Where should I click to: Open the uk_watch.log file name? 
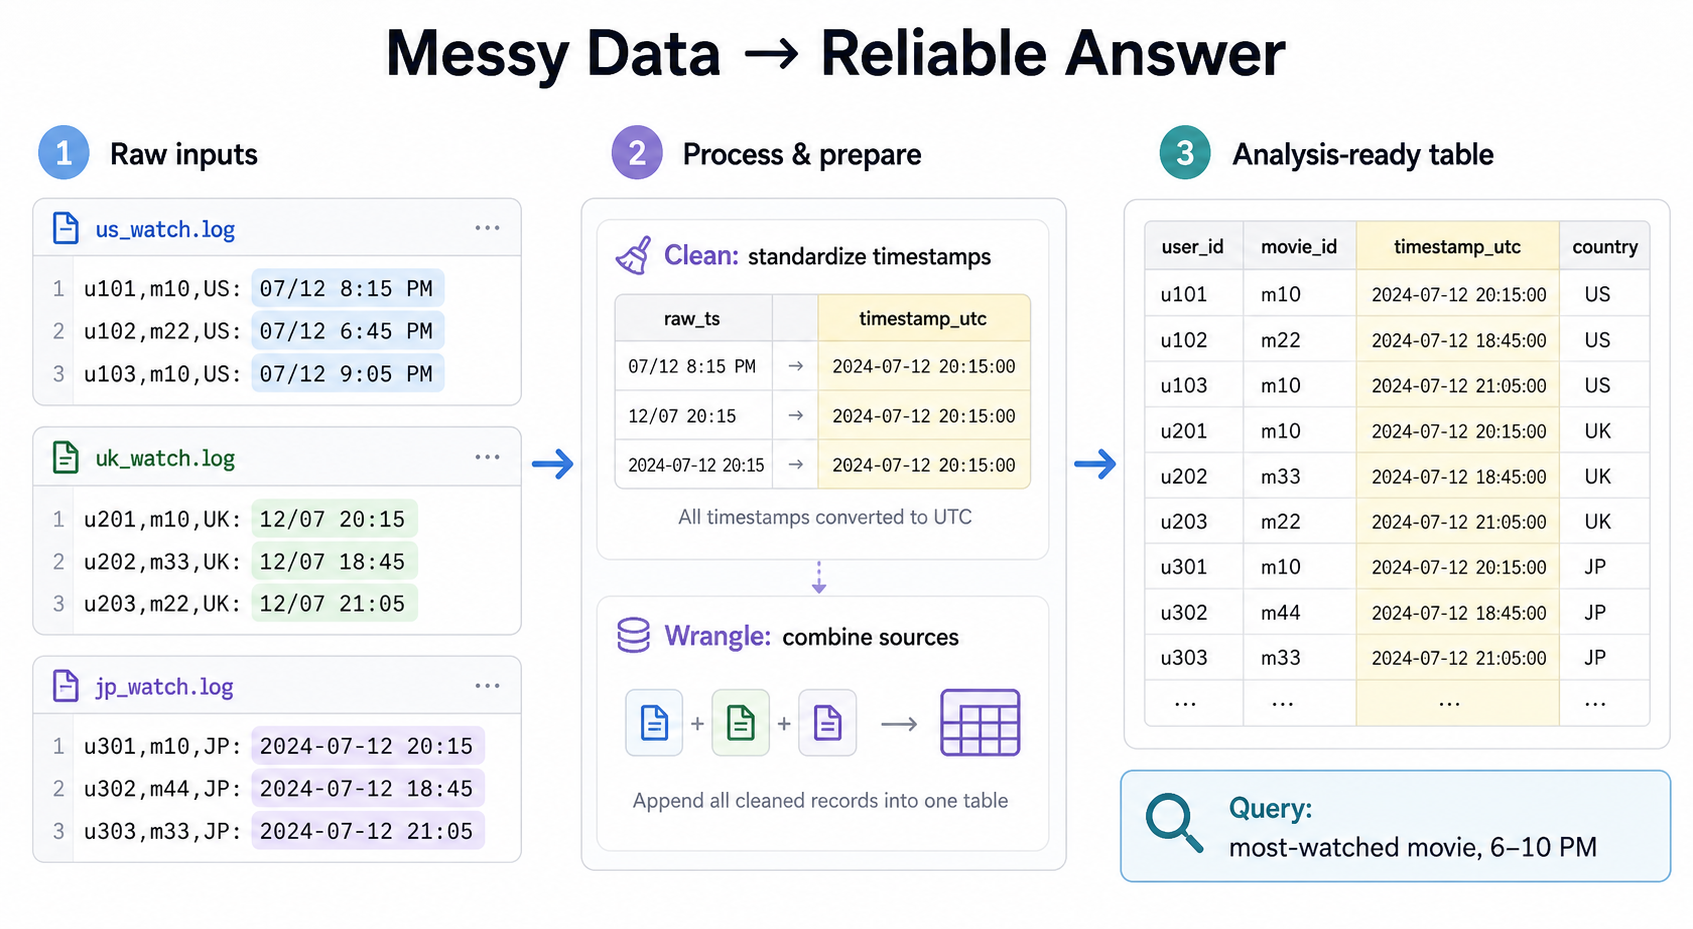click(165, 458)
